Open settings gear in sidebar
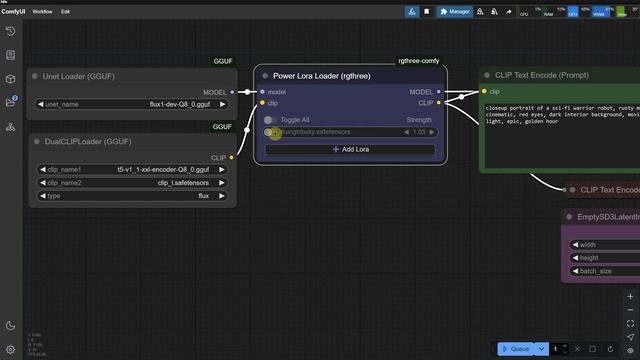 tap(11, 350)
